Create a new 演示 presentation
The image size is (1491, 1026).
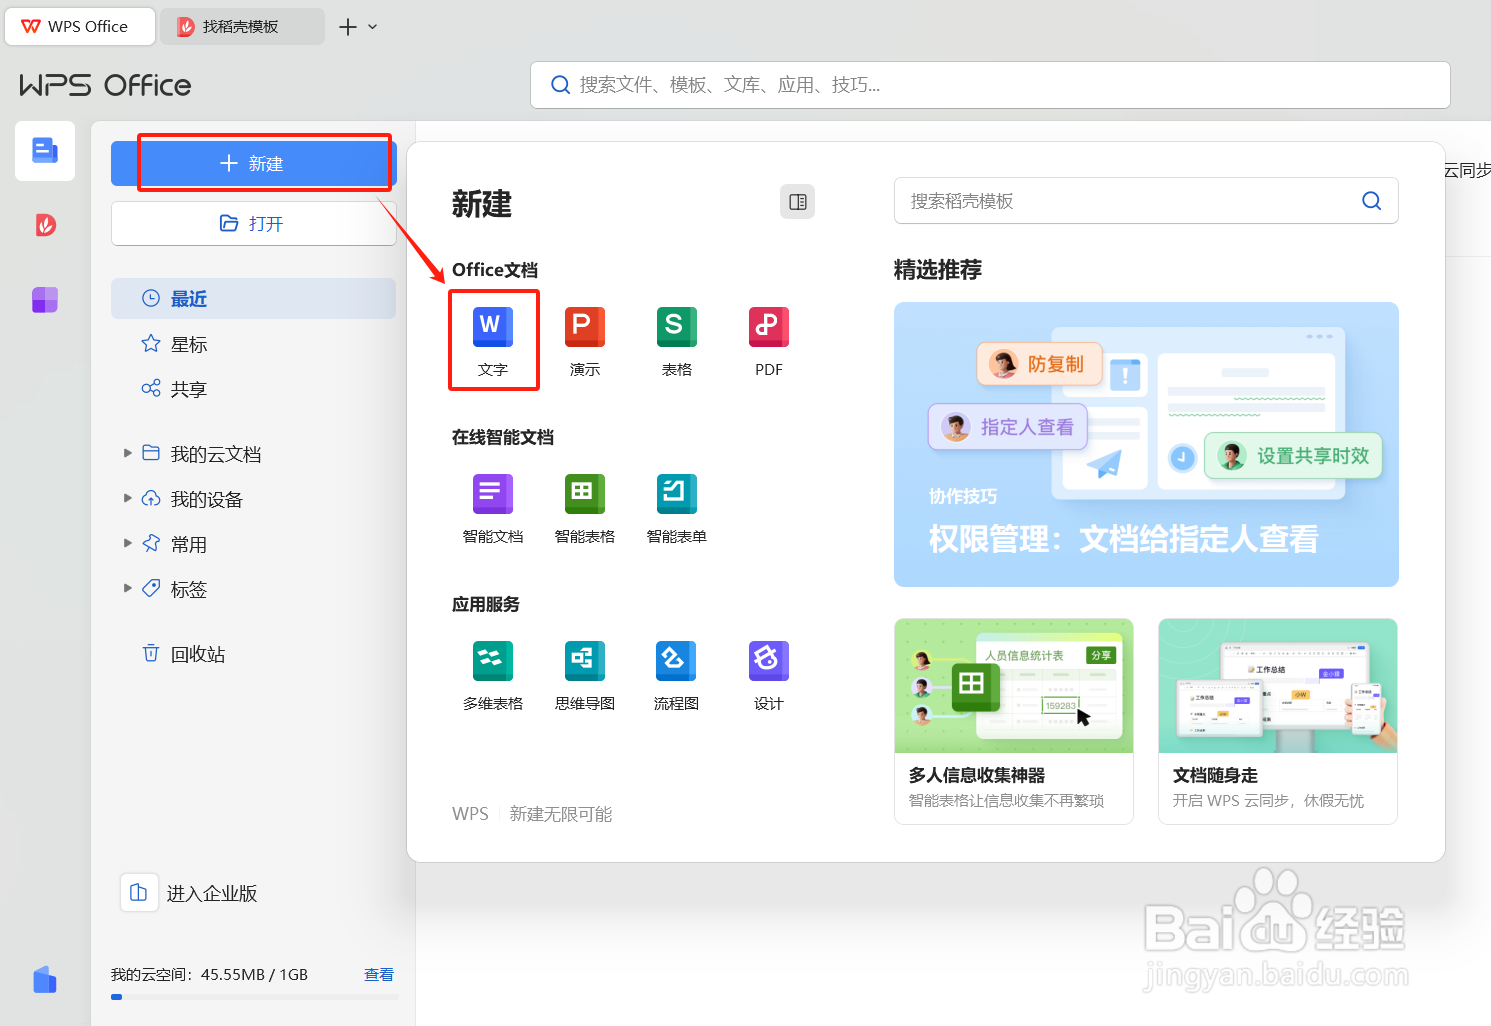[x=585, y=340]
